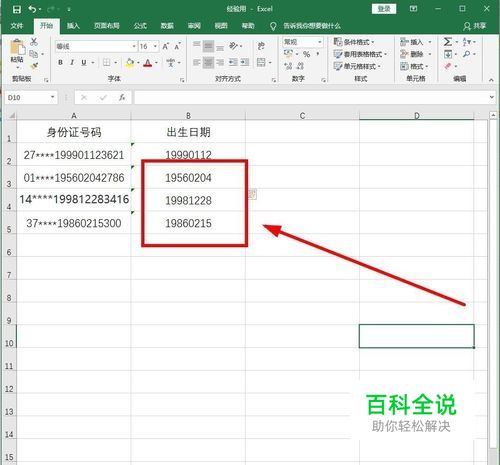Click the Paste Options icon beside B4
Viewport: 500px width, 465px height.
[x=253, y=194]
